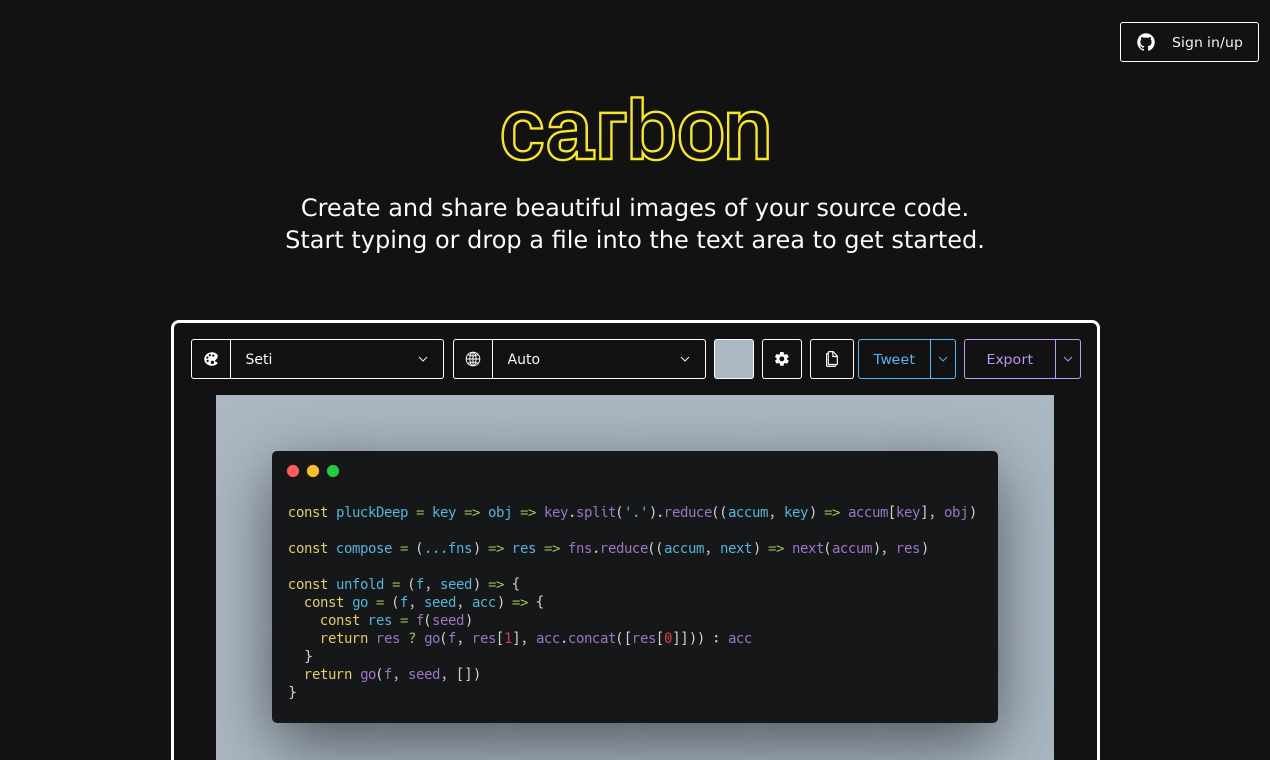Screen dimensions: 1270x760
Task: Open the background color swatch
Action: tap(734, 359)
